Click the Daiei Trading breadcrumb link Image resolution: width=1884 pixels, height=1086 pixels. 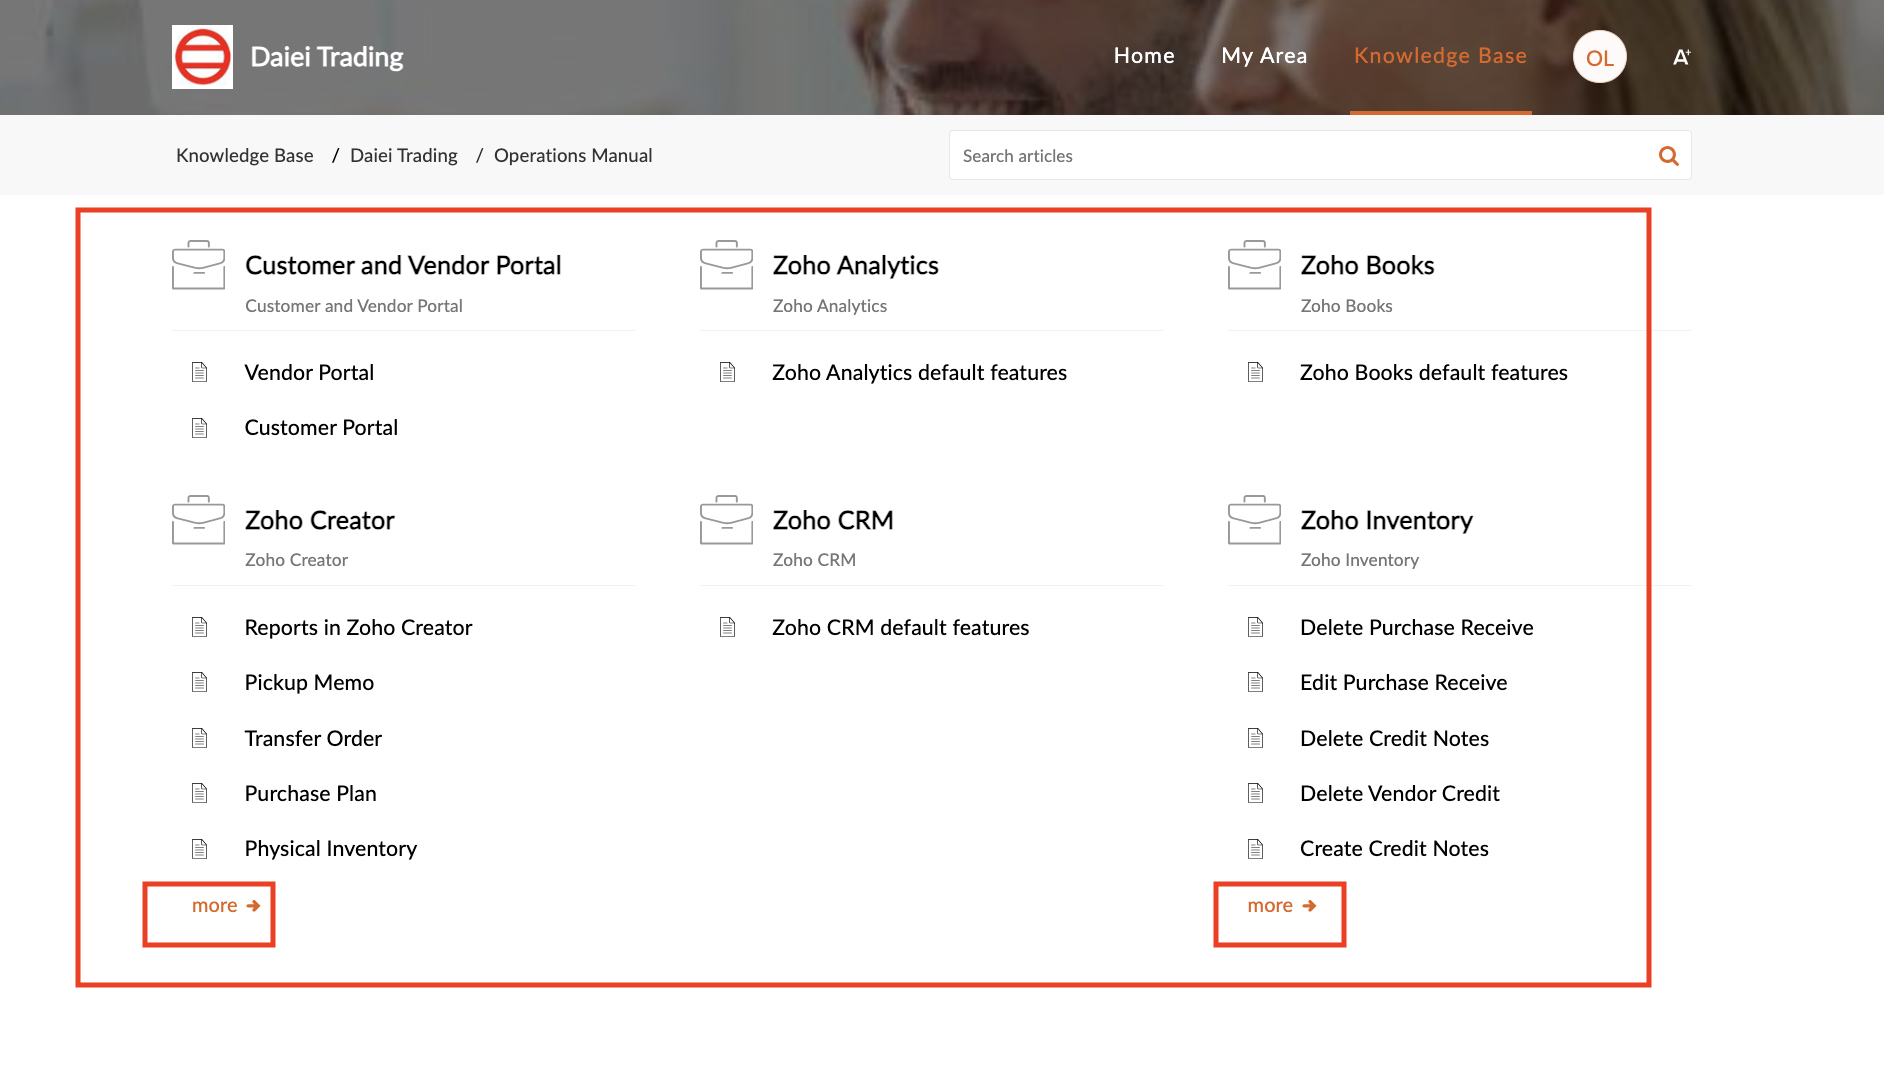pyautogui.click(x=403, y=155)
